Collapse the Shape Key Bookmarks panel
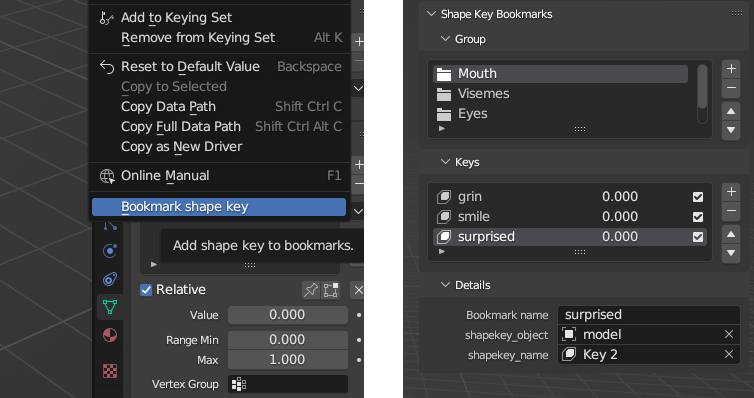Screen dimensions: 754x398 [x=431, y=14]
